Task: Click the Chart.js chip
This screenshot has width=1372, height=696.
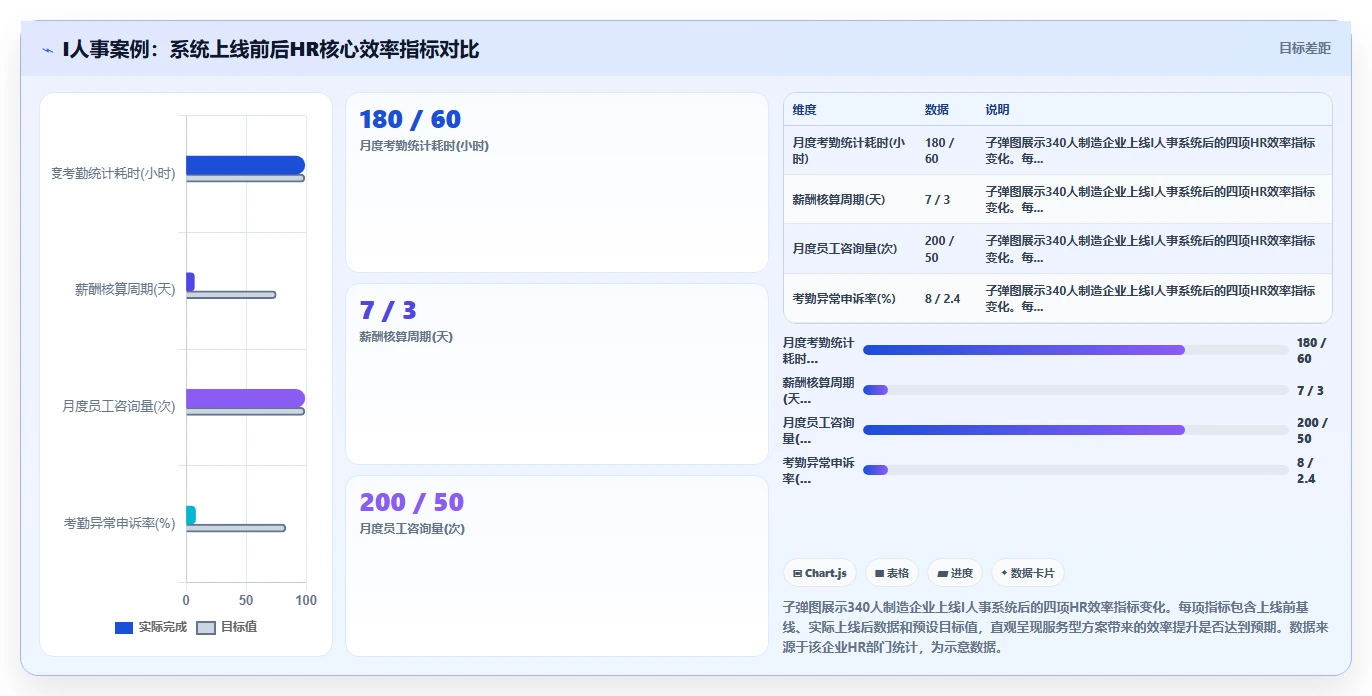Action: (x=820, y=573)
